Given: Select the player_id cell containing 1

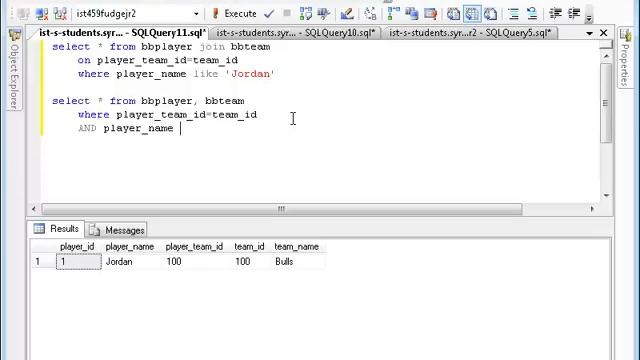Looking at the screenshot, I should [79, 261].
